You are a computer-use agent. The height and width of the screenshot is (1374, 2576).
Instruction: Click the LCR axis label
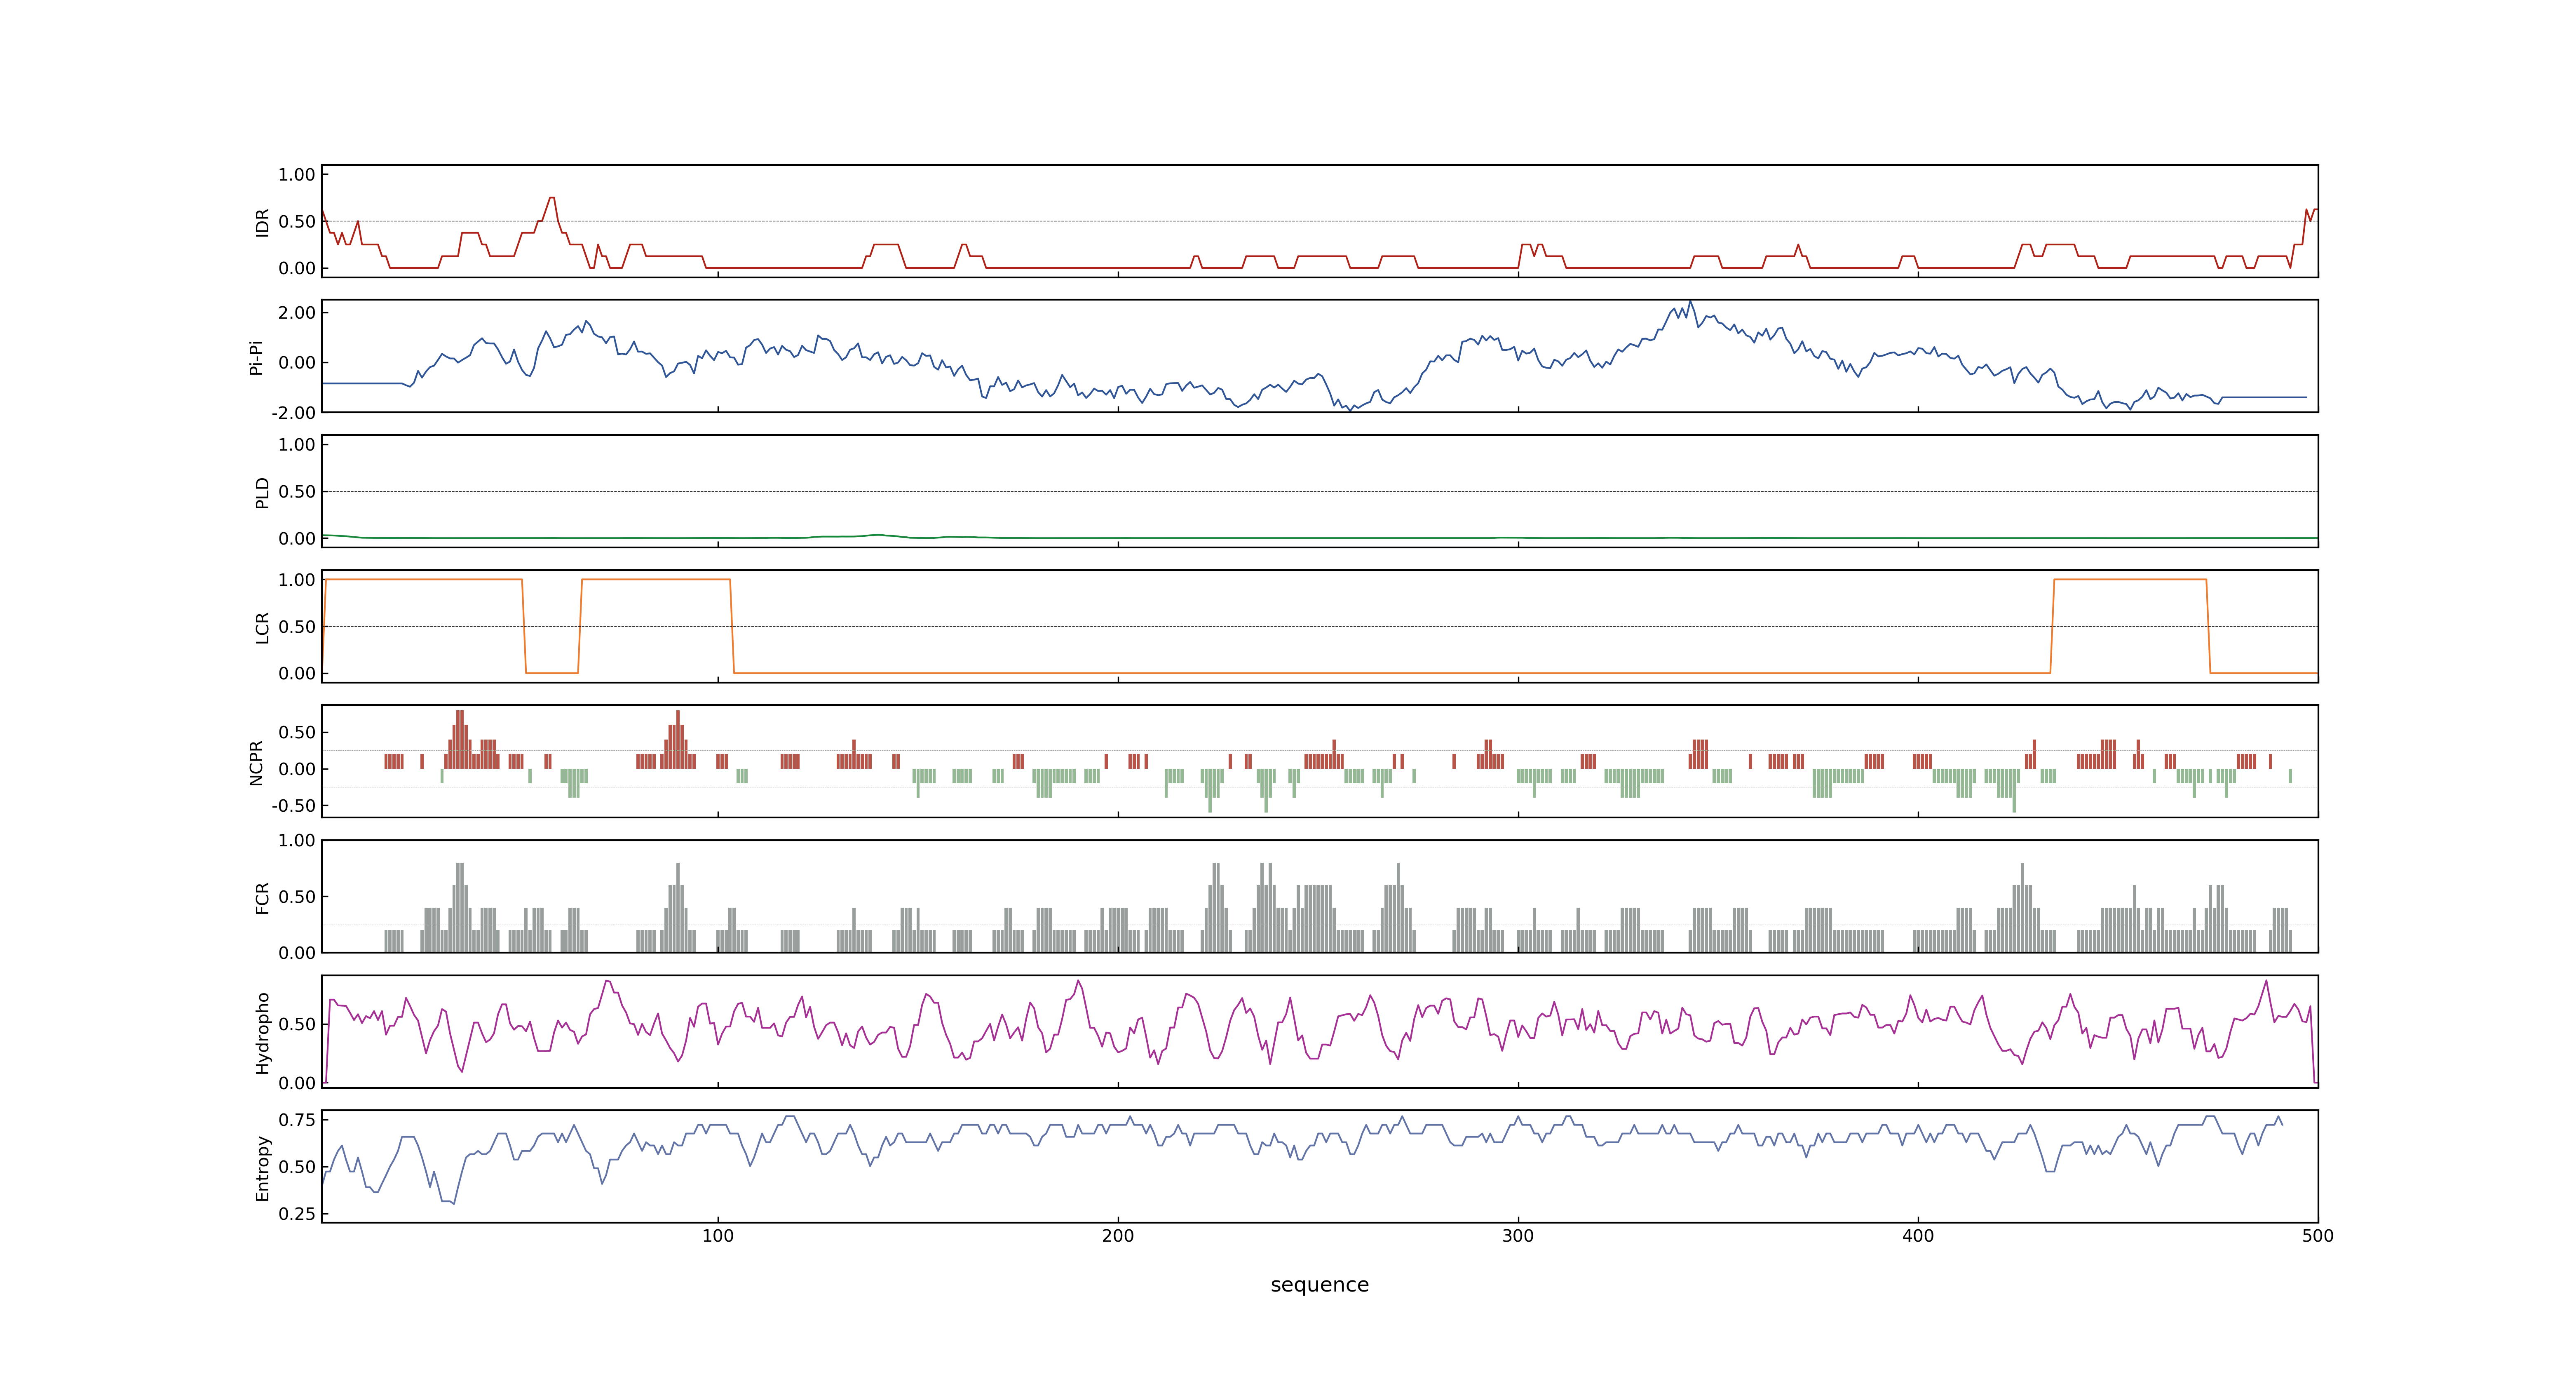click(x=262, y=628)
